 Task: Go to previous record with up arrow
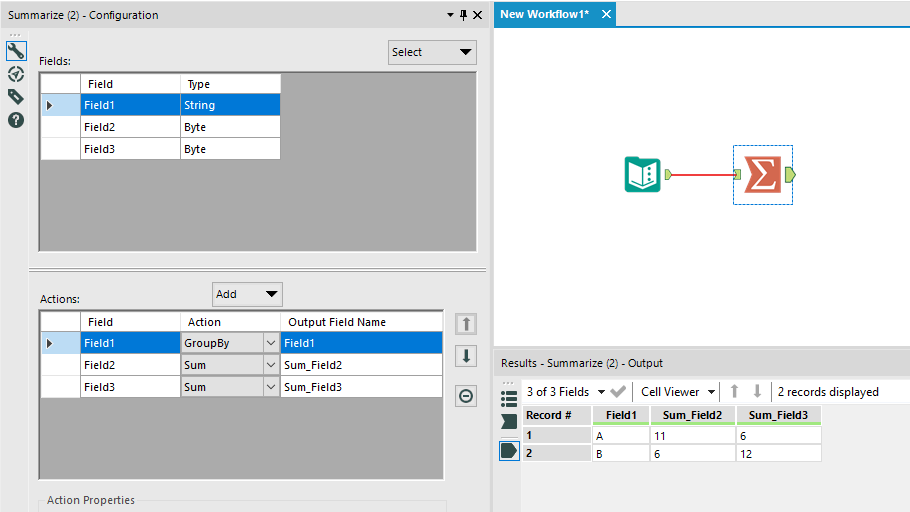pyautogui.click(x=735, y=392)
